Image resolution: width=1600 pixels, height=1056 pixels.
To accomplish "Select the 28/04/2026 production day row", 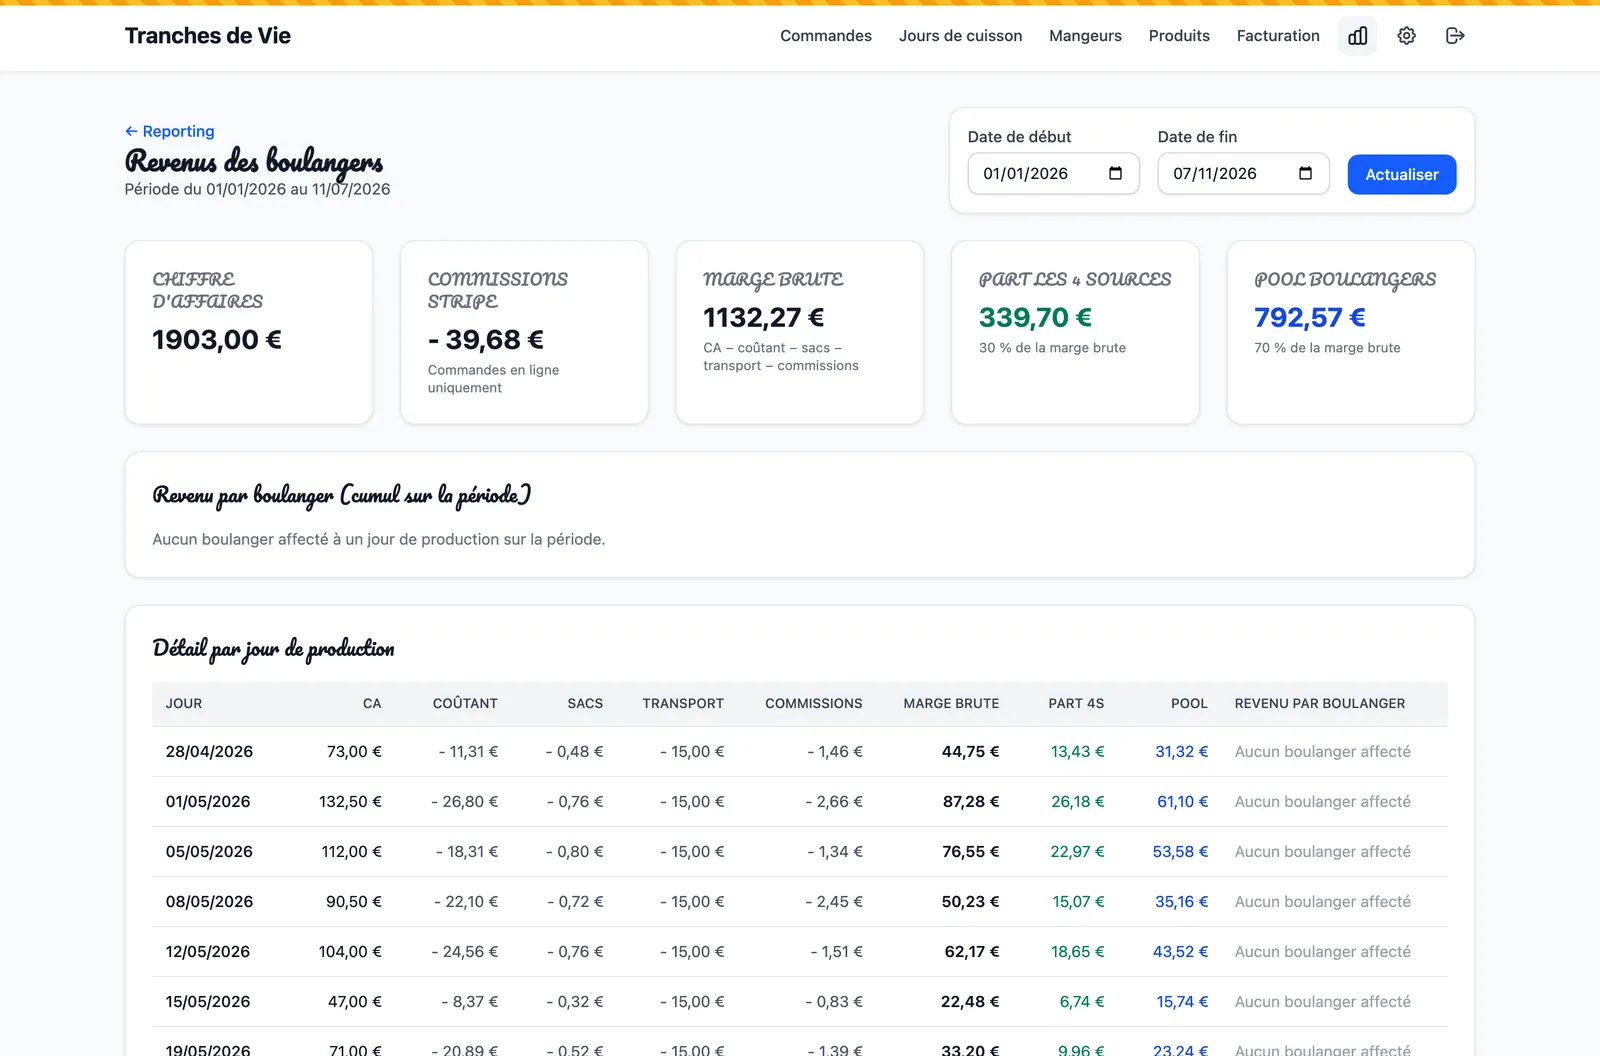I will (800, 752).
